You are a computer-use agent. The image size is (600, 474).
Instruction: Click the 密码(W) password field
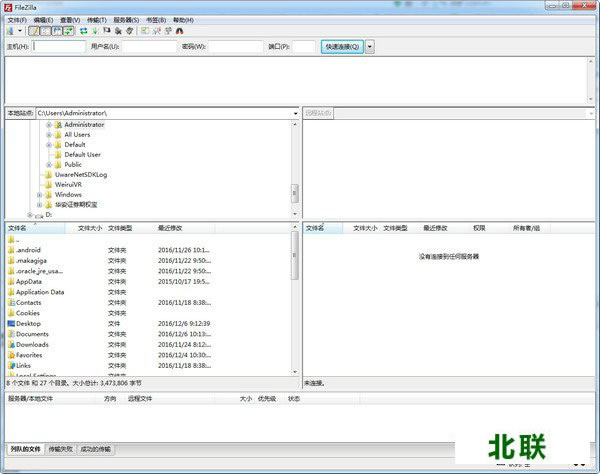tap(235, 47)
